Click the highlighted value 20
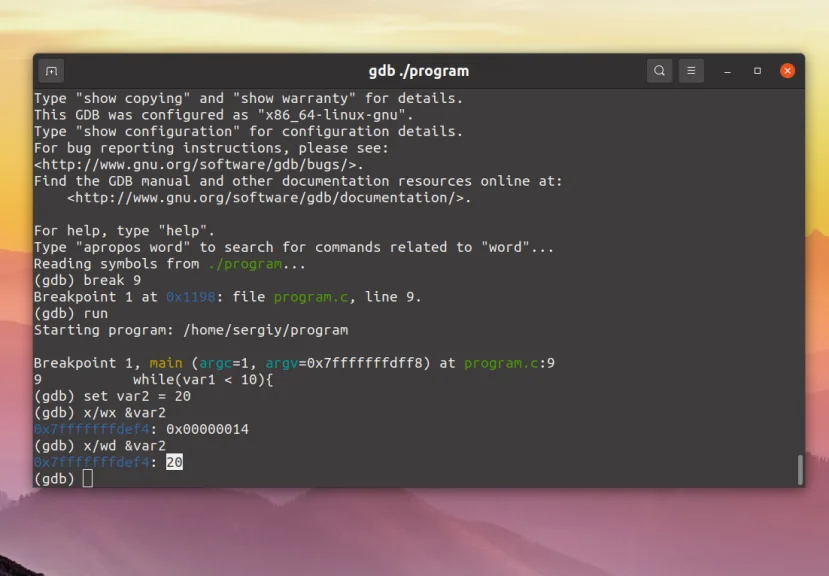Viewport: 829px width, 576px height. pos(173,462)
